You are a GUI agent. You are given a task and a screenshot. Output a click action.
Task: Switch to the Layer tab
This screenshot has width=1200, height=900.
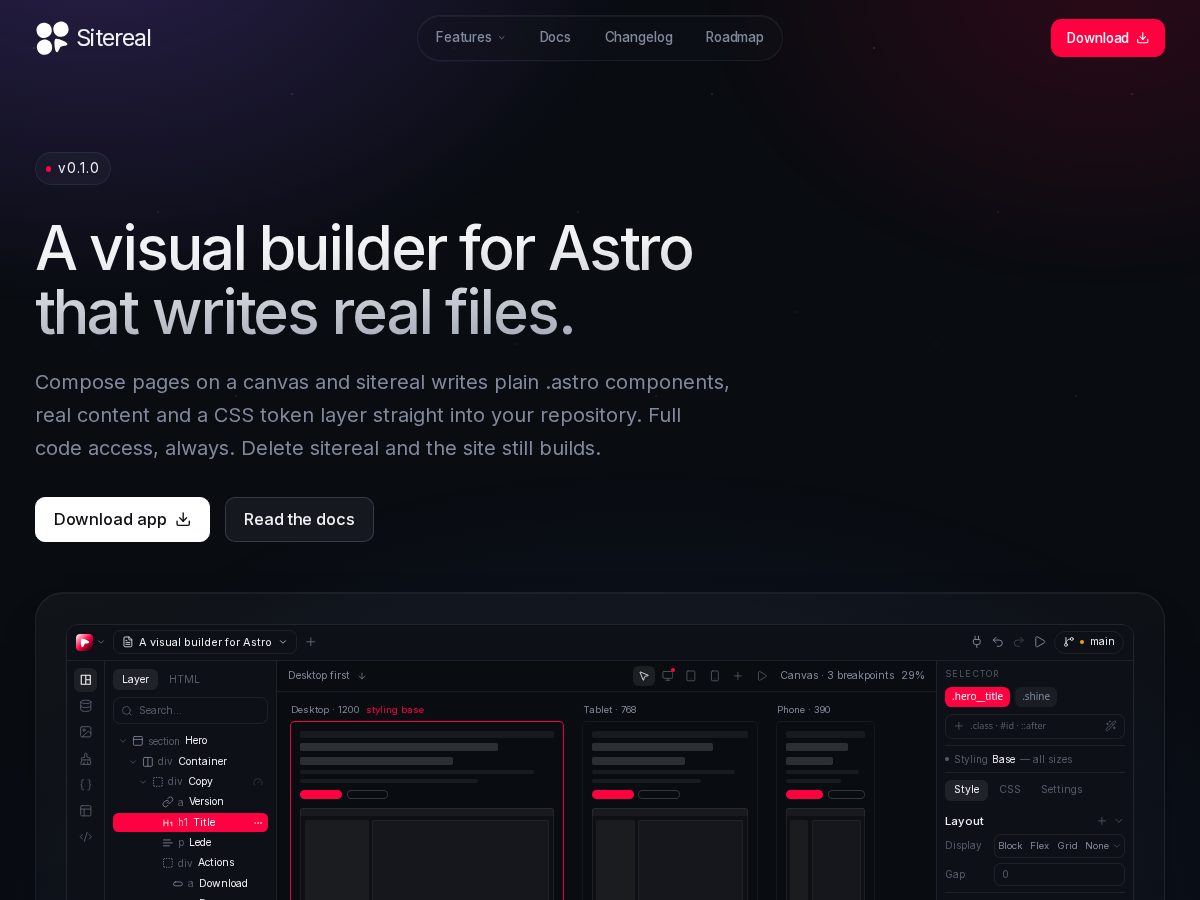[135, 680]
